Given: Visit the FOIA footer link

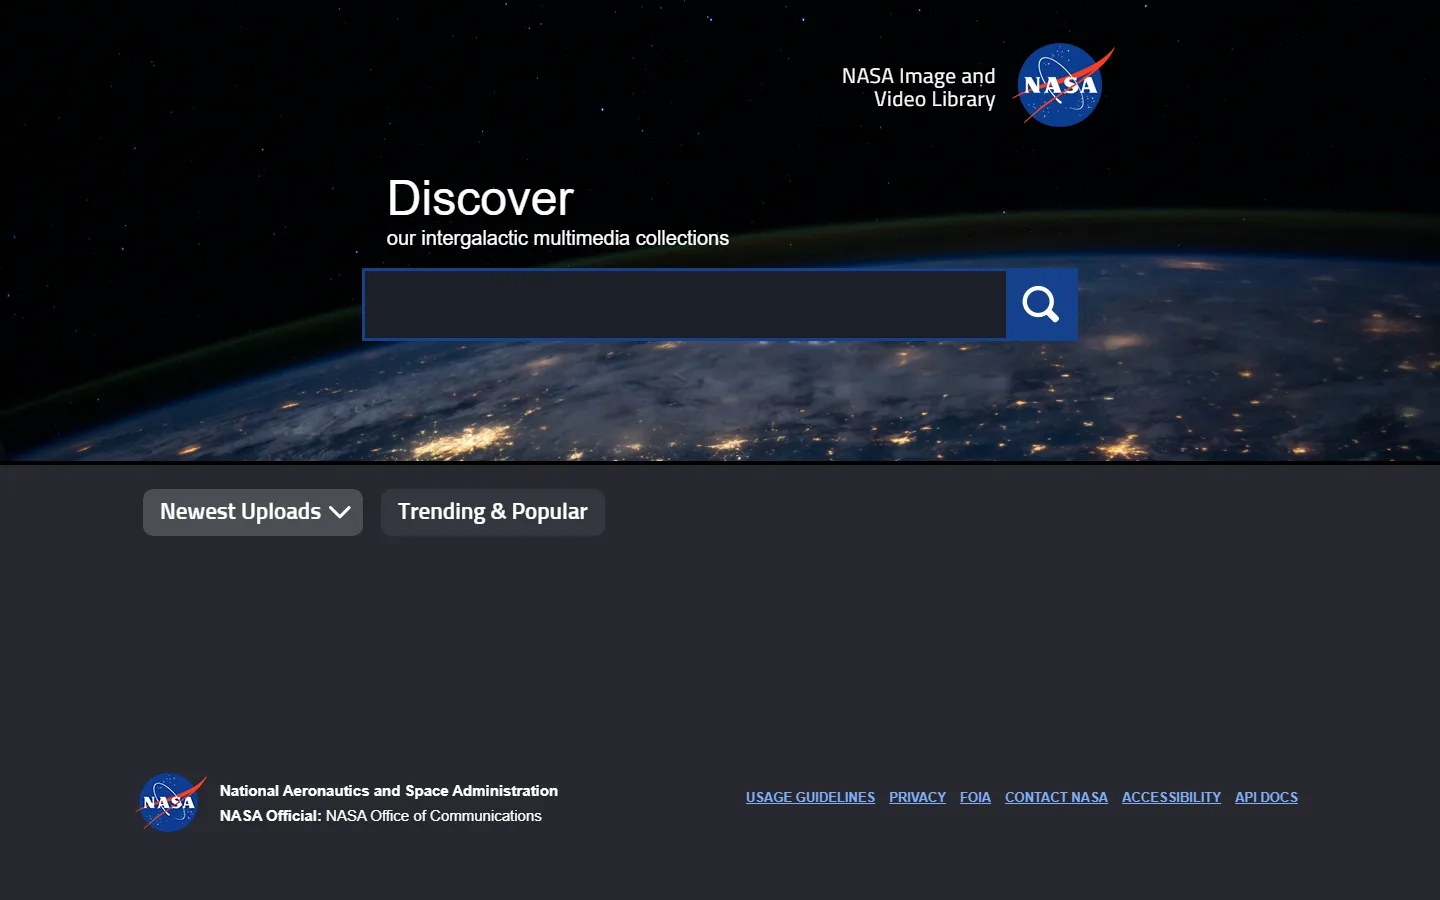Looking at the screenshot, I should point(975,797).
